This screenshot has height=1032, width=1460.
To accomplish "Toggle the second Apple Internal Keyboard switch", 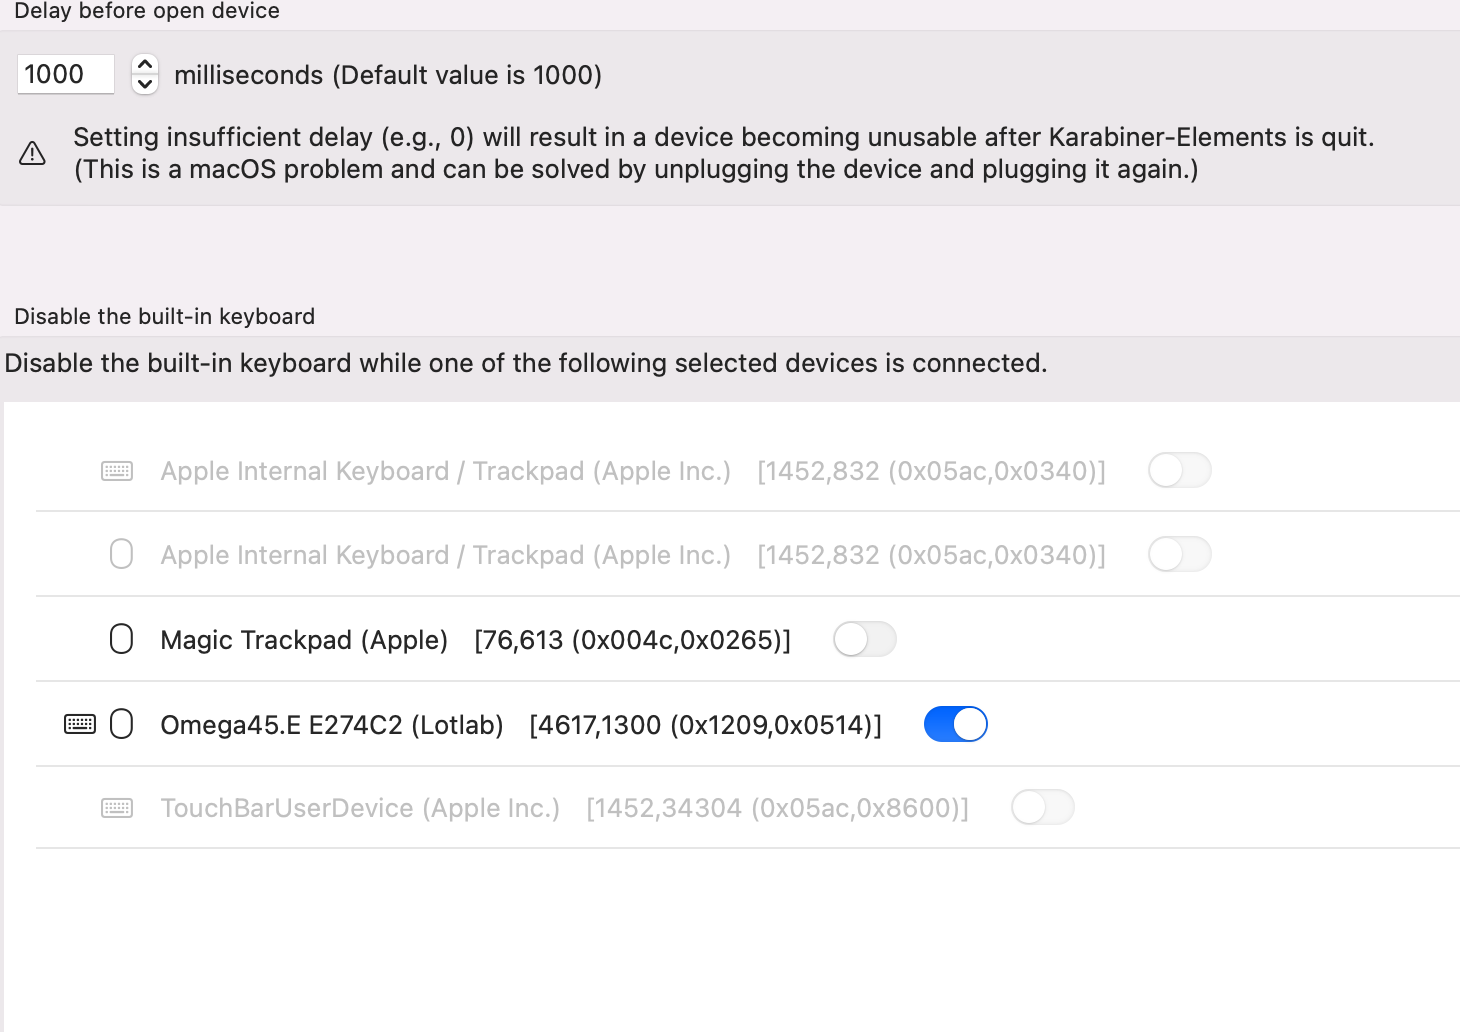I will click(x=1179, y=554).
